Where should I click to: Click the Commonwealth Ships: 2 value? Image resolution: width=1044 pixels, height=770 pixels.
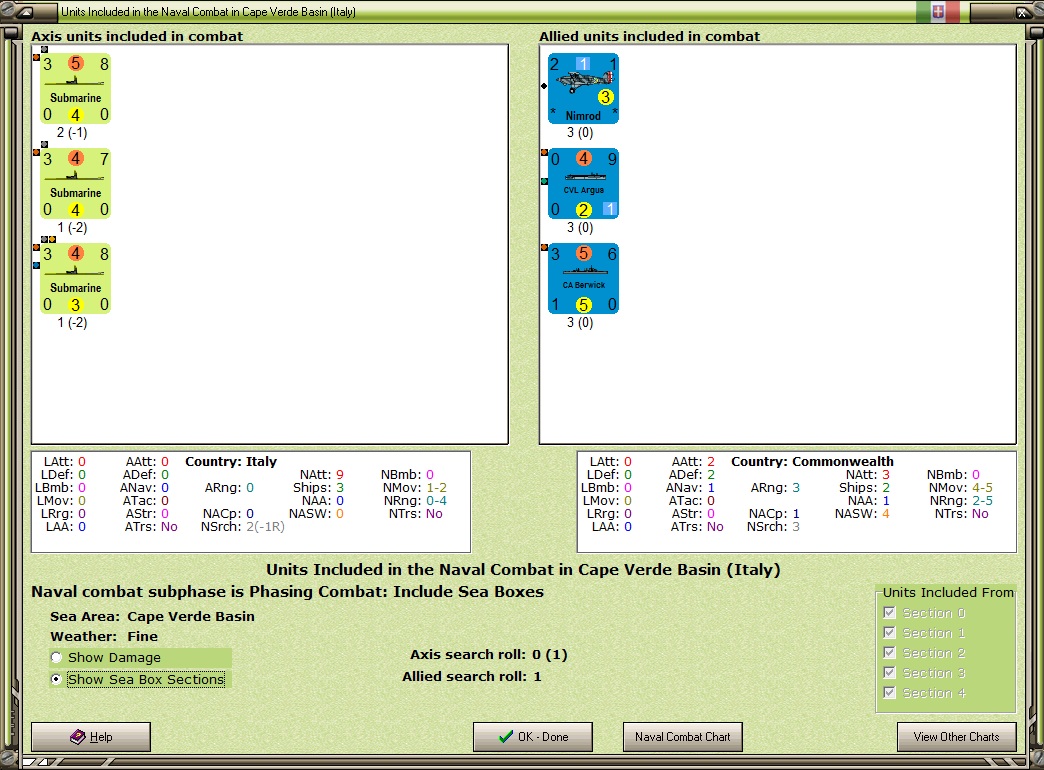click(x=864, y=488)
